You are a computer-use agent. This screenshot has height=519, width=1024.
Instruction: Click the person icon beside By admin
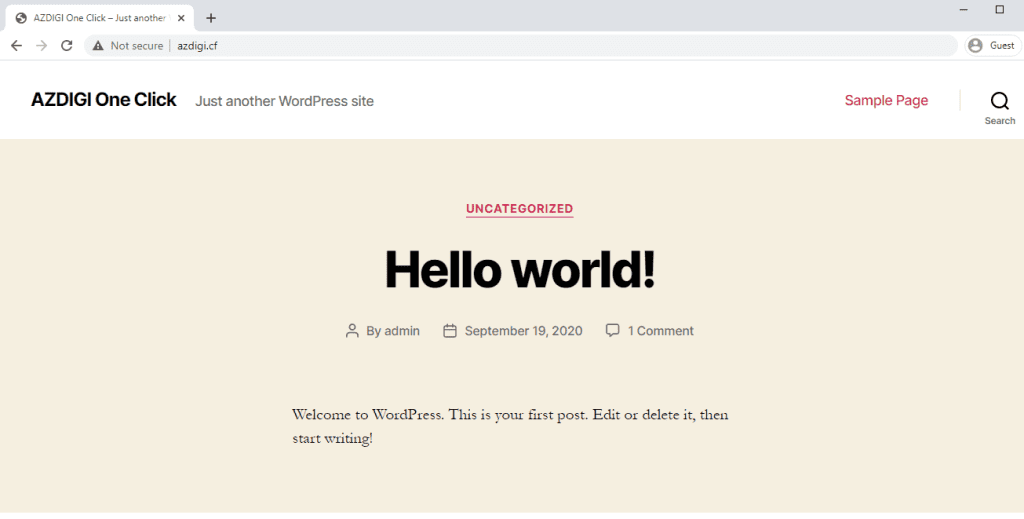click(352, 331)
